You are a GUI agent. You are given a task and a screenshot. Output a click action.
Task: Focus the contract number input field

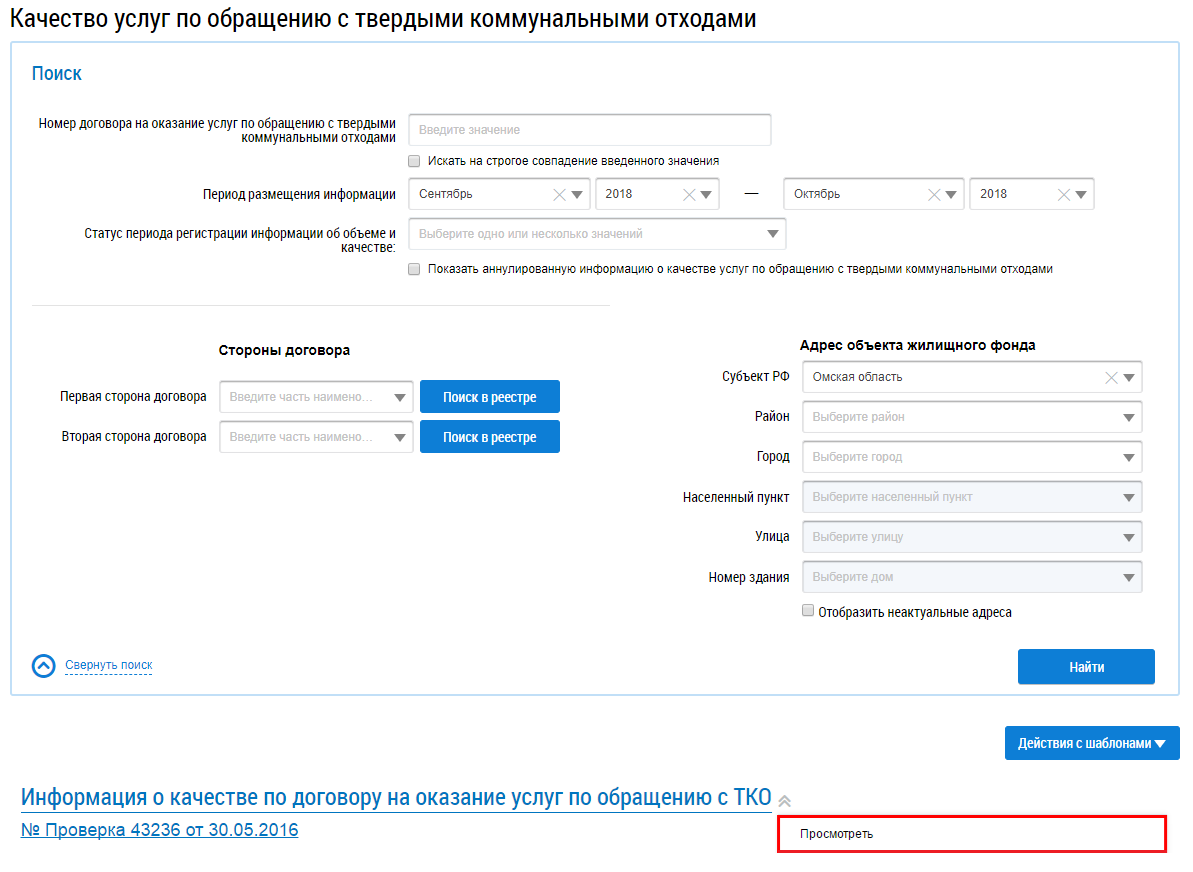tap(589, 130)
